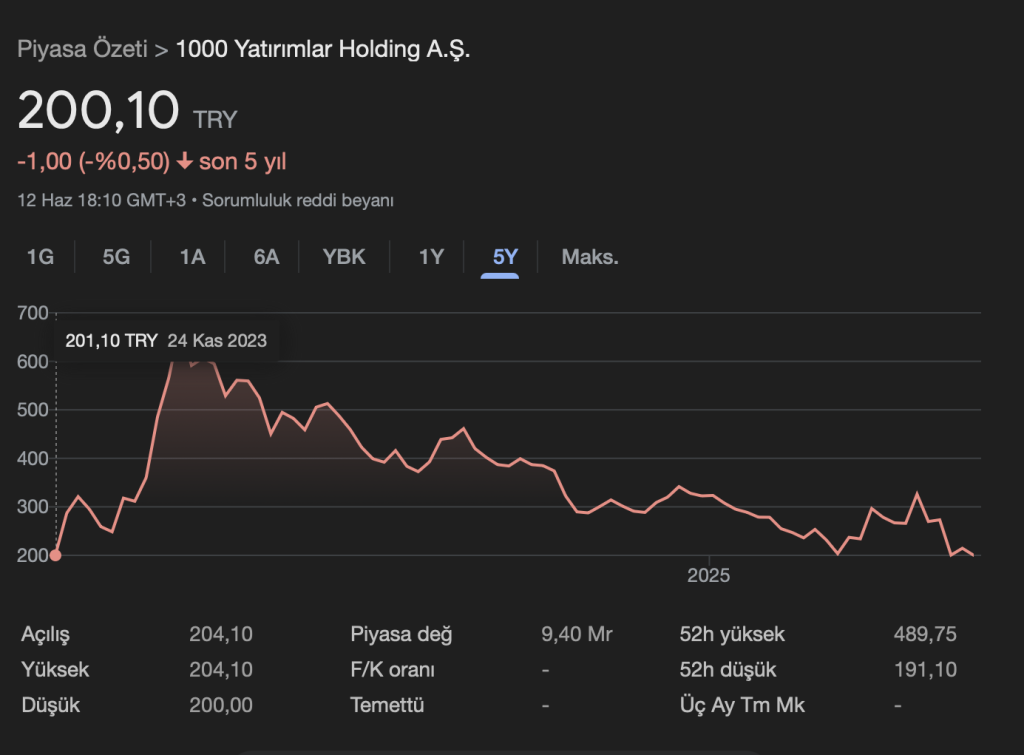The width and height of the screenshot is (1024, 755).
Task: Click the Temettü dividend label
Action: 387,705
